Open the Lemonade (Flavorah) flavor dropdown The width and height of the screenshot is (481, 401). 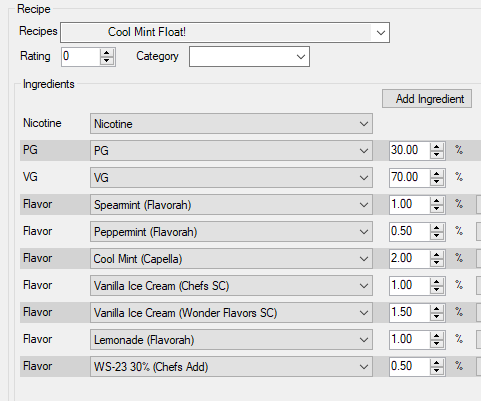231,340
